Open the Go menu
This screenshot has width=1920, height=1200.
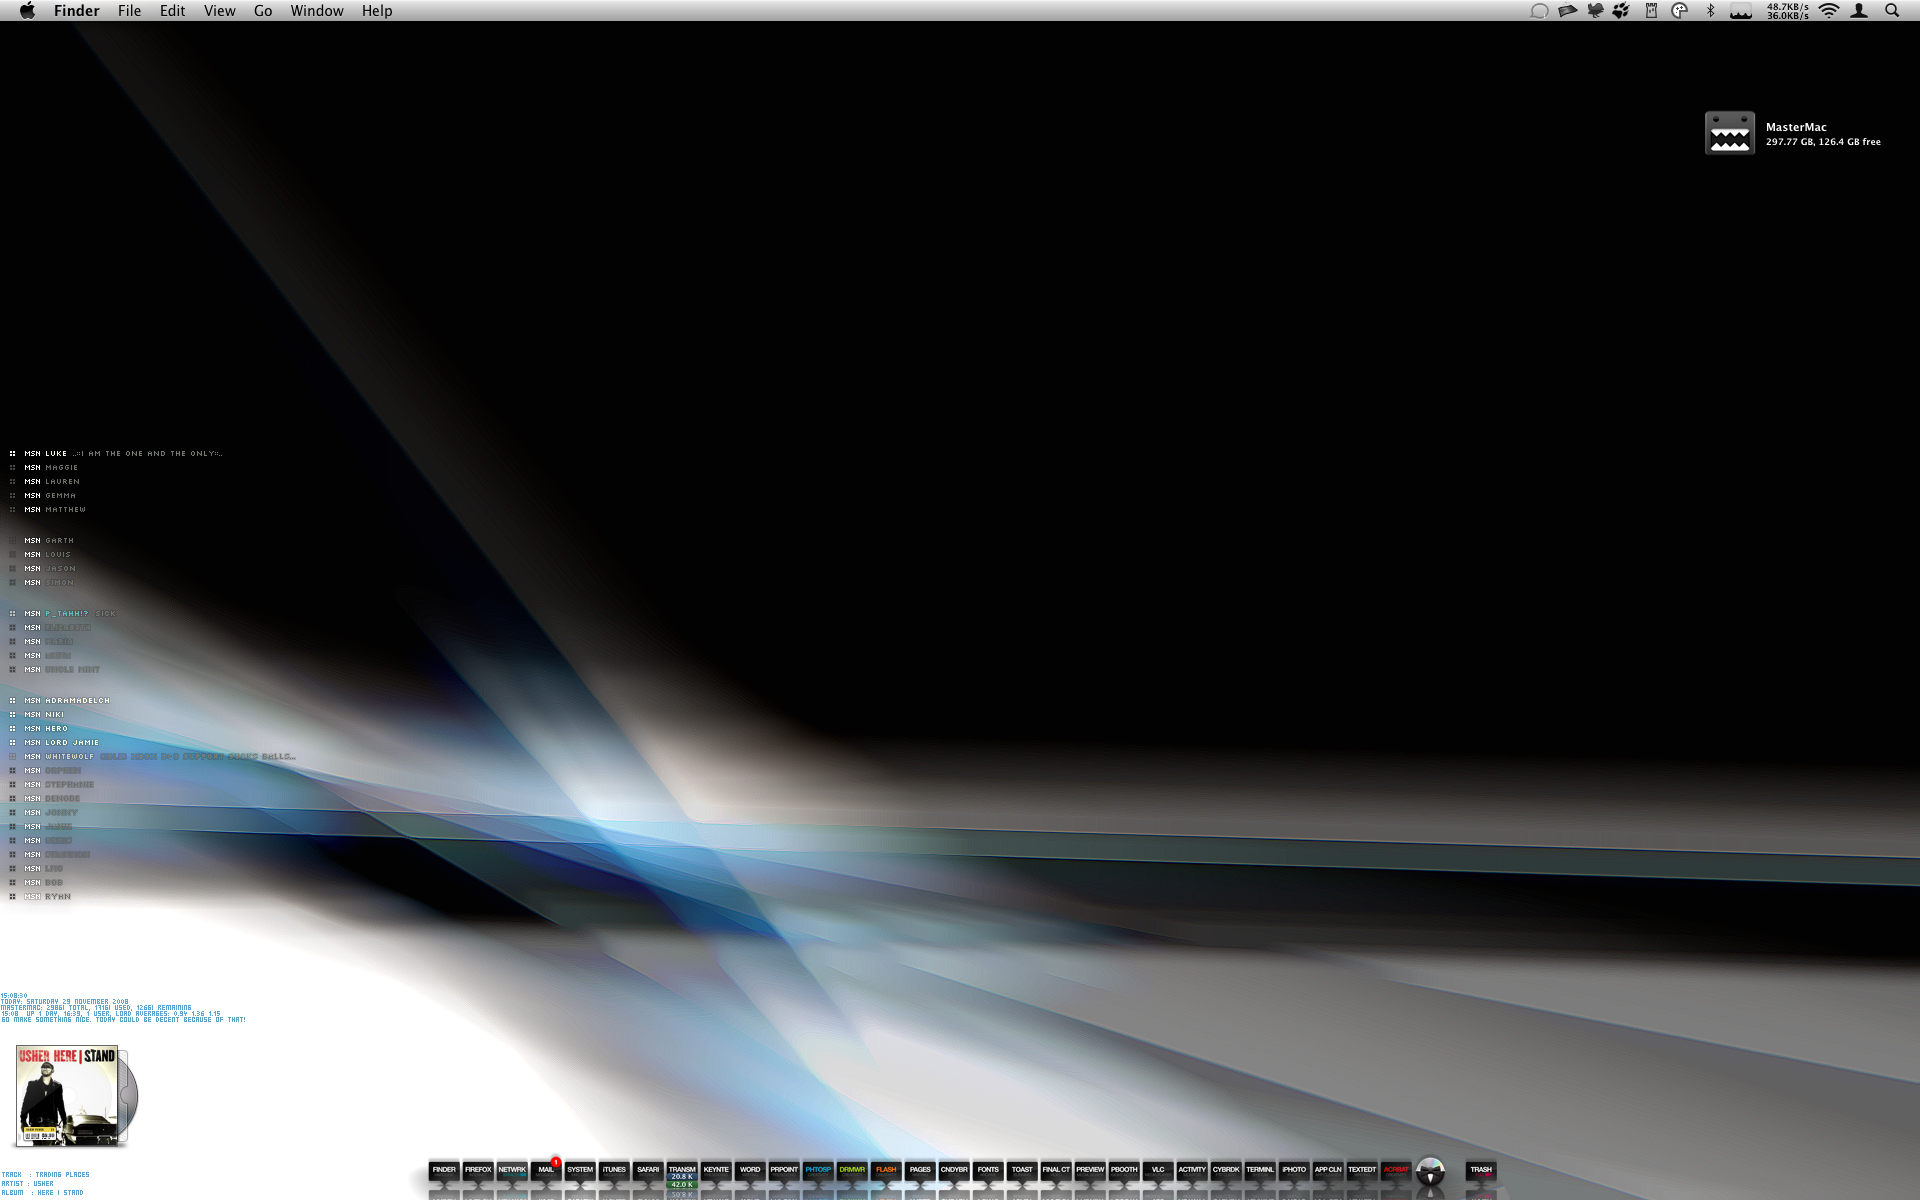point(263,11)
